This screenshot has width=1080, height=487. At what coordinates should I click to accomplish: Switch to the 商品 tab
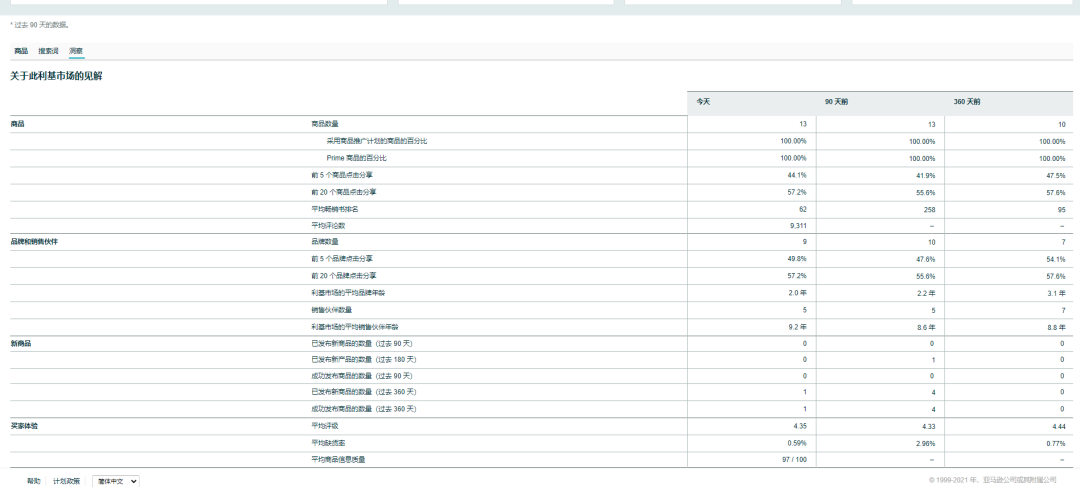pos(21,51)
